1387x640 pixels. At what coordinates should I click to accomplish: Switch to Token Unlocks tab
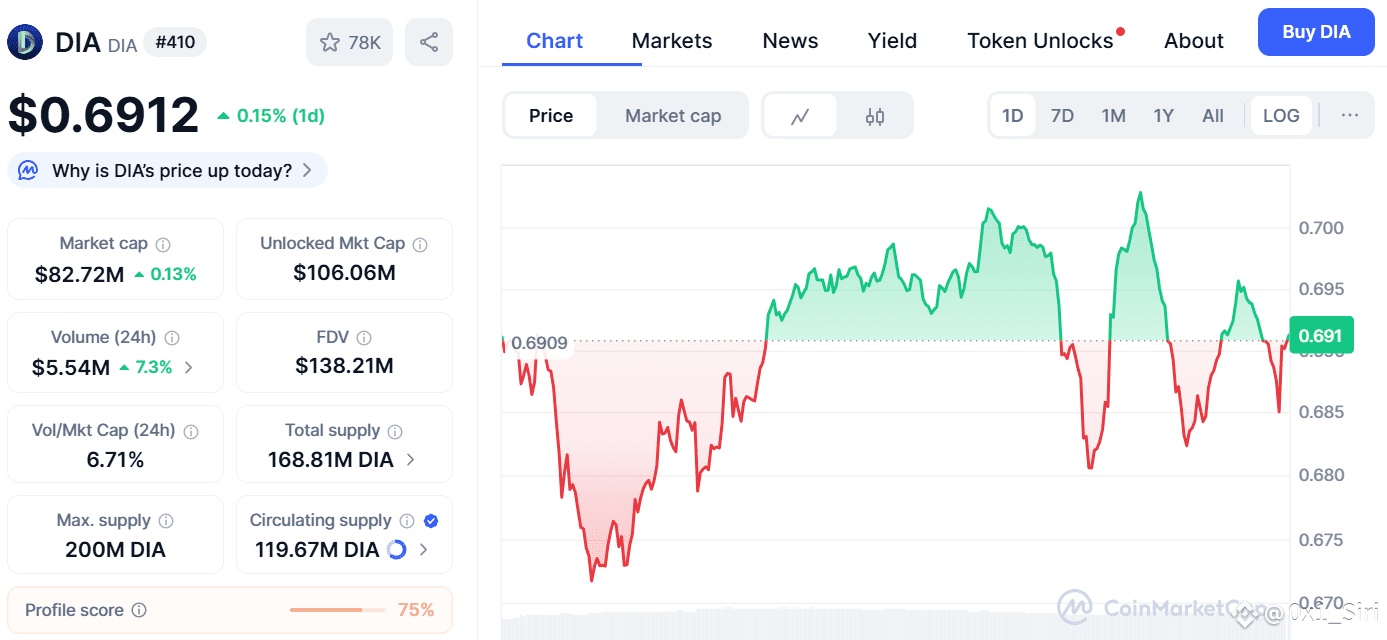pos(1040,41)
